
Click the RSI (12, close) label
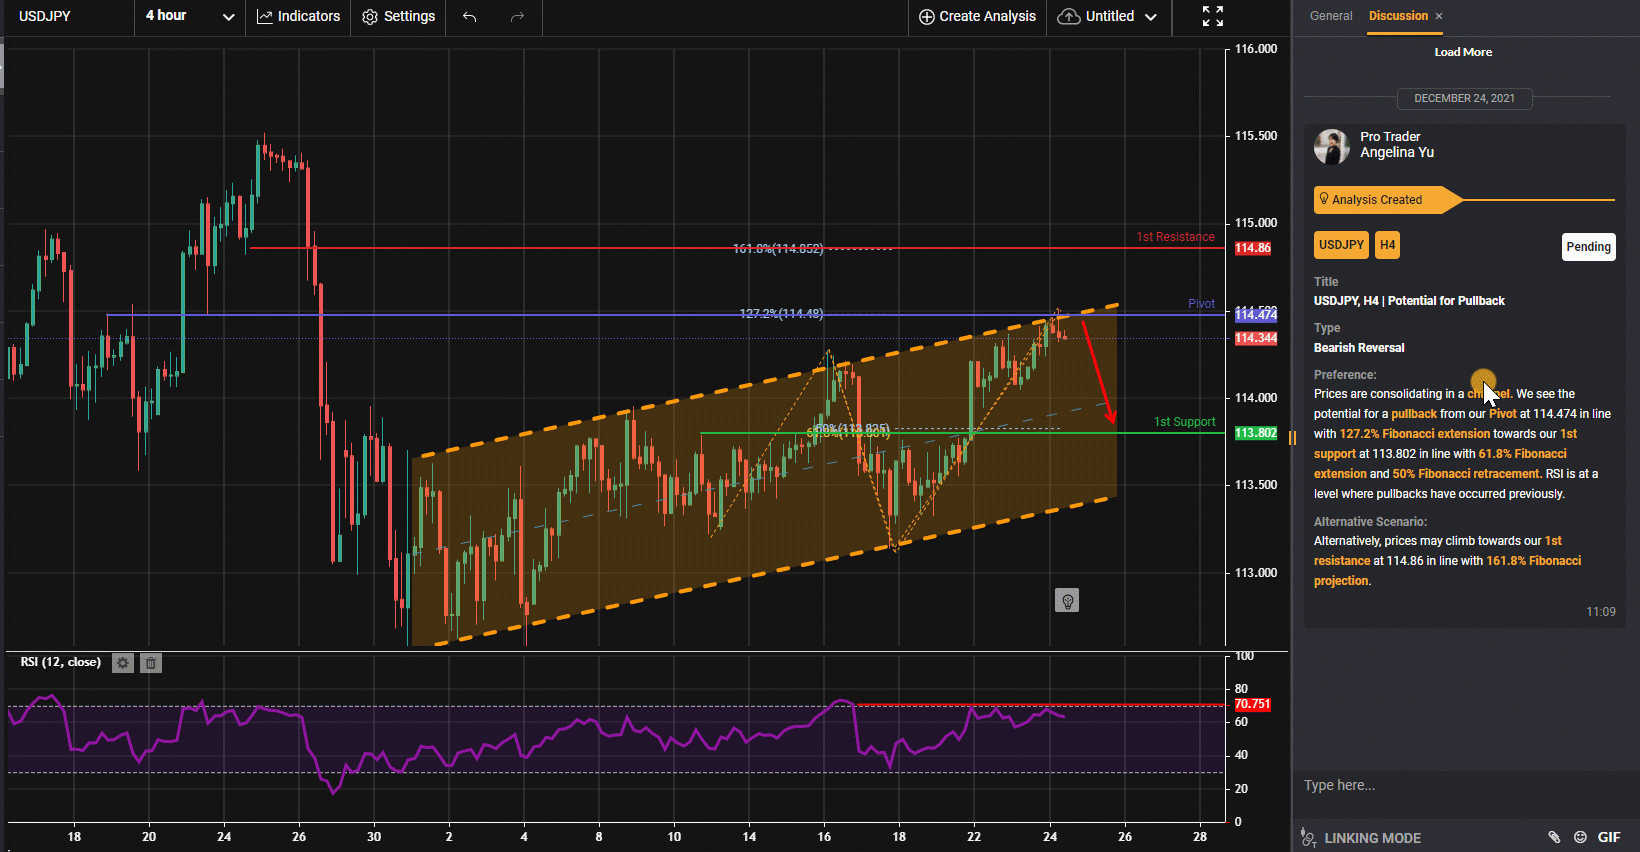[x=61, y=662]
